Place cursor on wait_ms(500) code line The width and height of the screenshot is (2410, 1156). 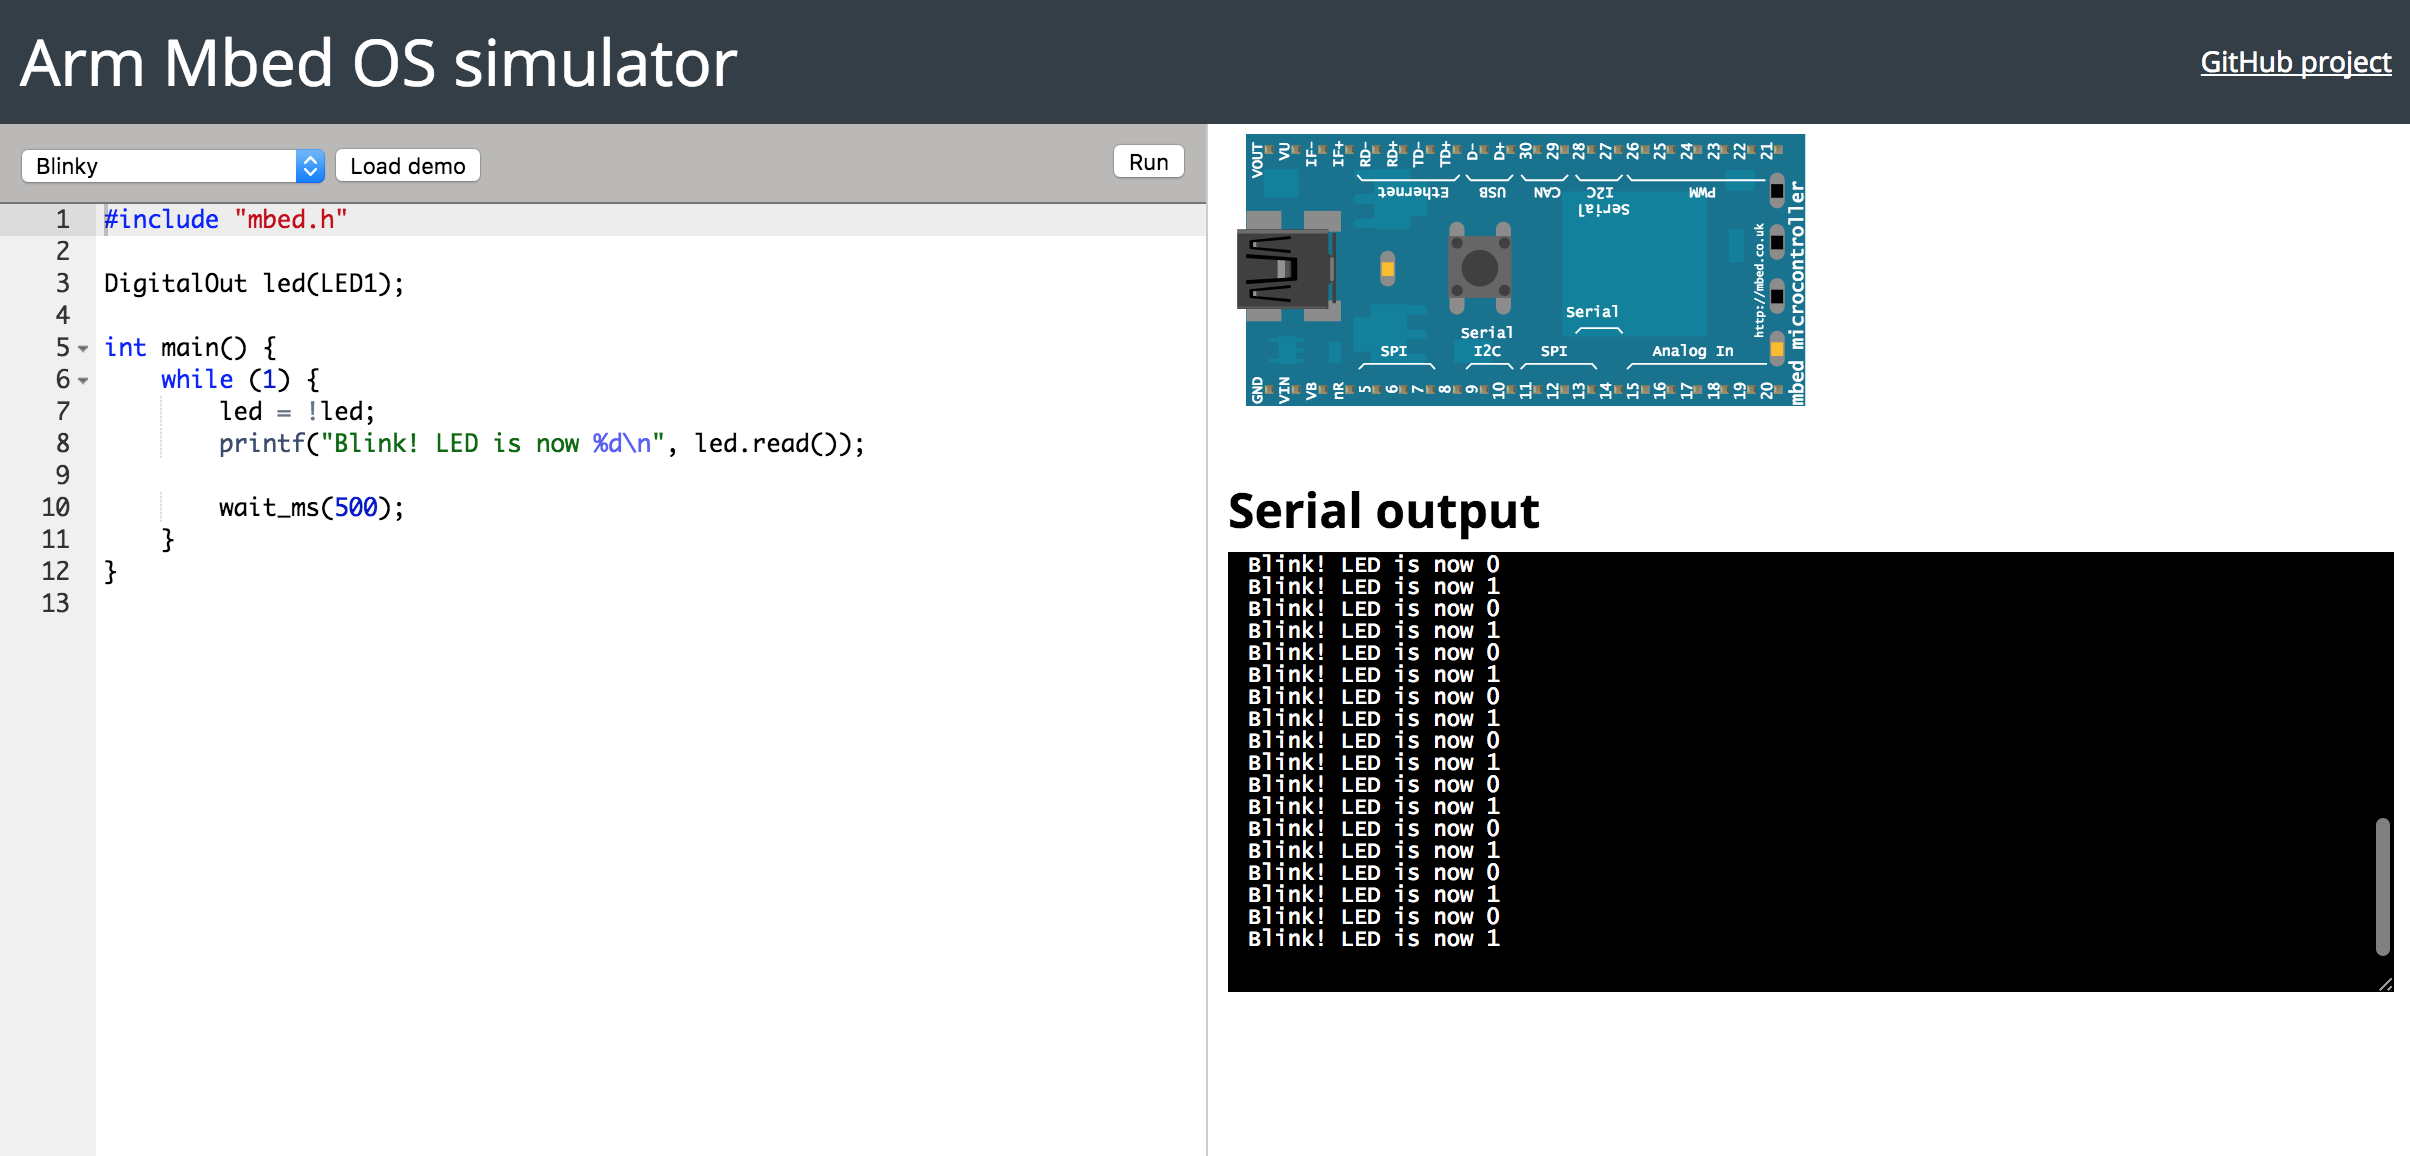(310, 508)
